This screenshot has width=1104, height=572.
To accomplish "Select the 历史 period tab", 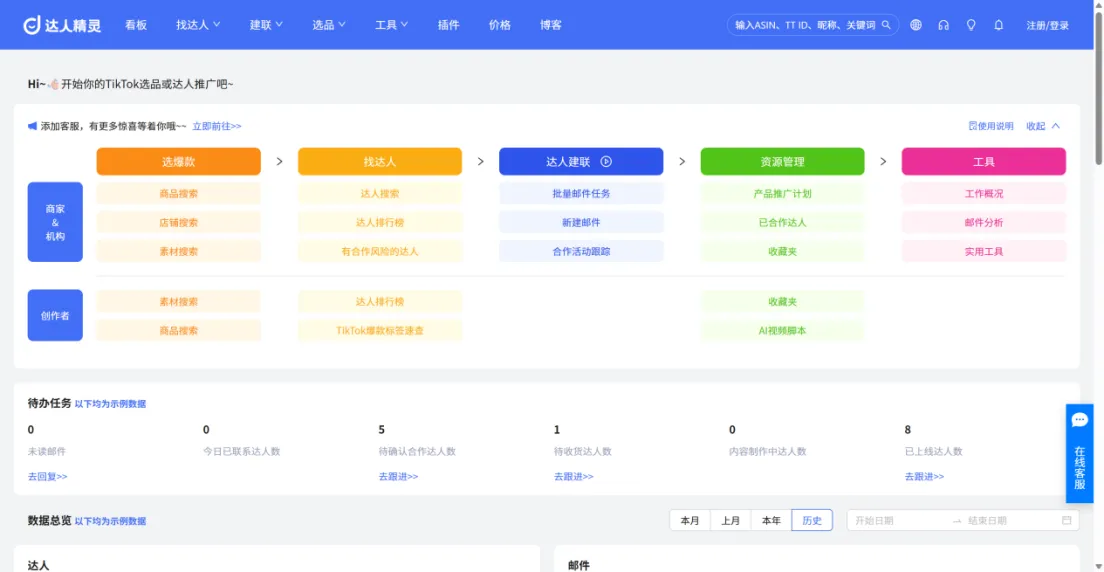I will (813, 521).
